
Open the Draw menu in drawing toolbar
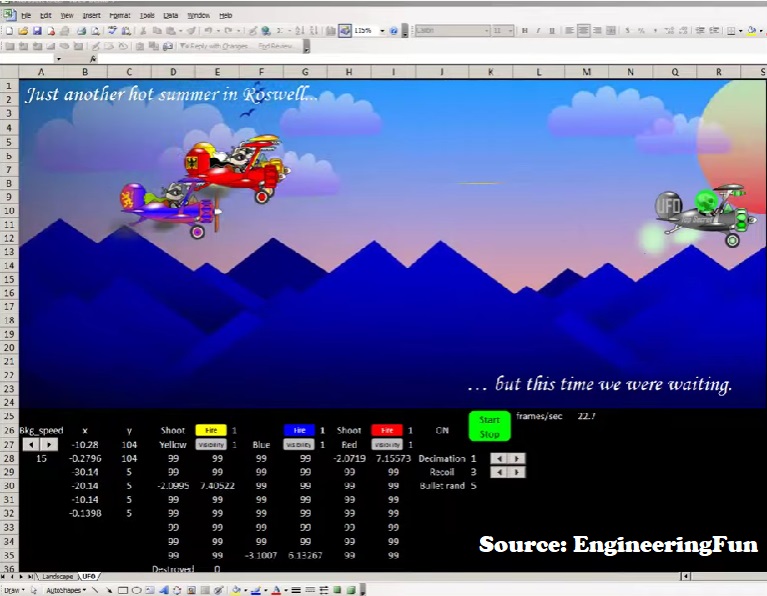tap(14, 590)
